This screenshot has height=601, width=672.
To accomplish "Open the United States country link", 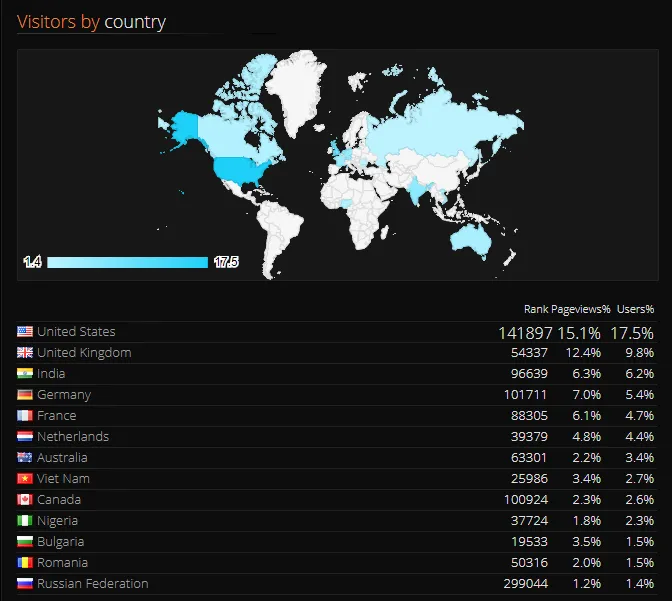I will point(76,331).
